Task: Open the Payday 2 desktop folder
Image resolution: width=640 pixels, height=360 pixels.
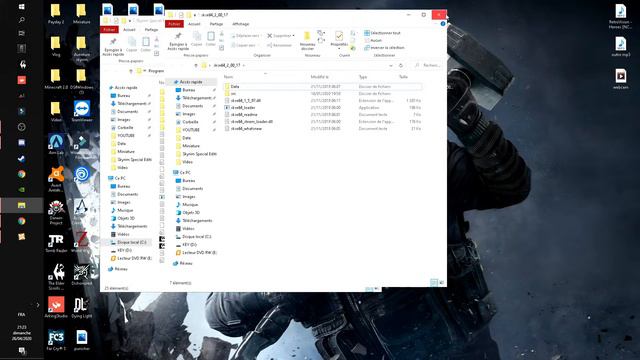Action: click(x=56, y=14)
